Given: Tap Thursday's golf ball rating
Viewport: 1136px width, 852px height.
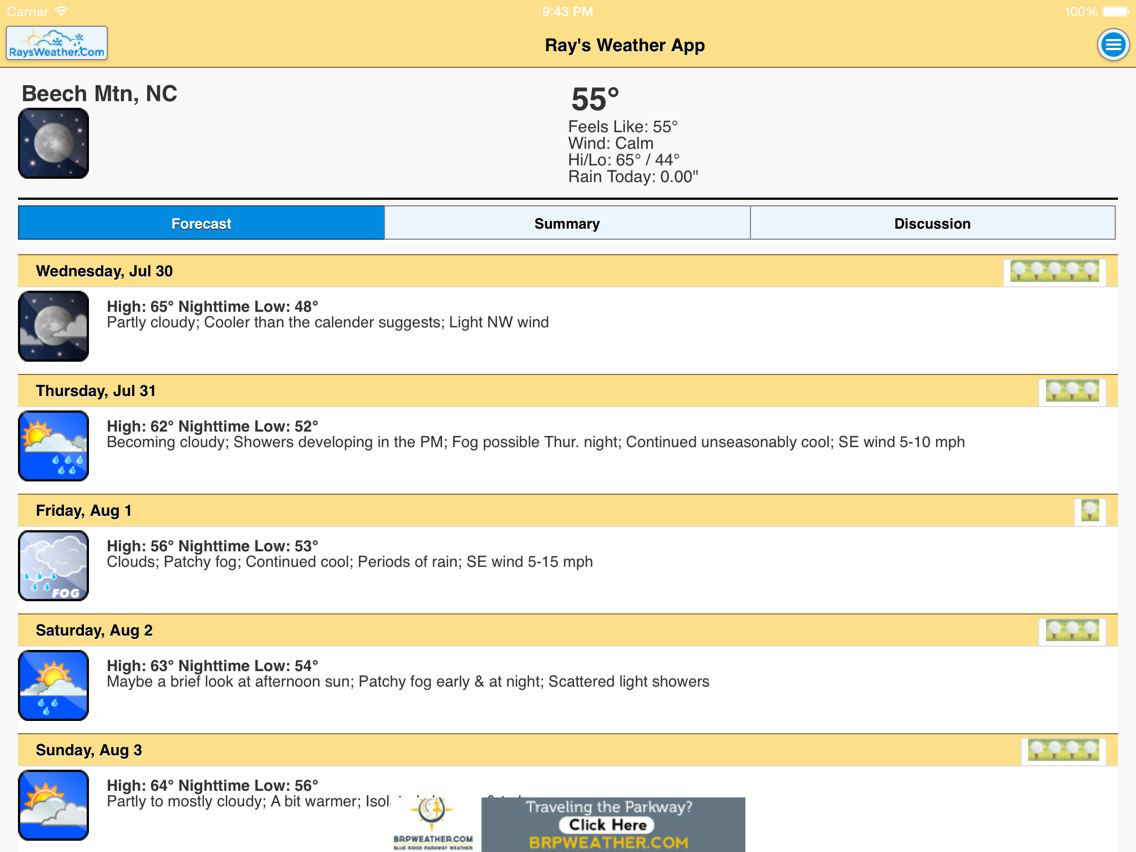Looking at the screenshot, I should coord(1072,391).
